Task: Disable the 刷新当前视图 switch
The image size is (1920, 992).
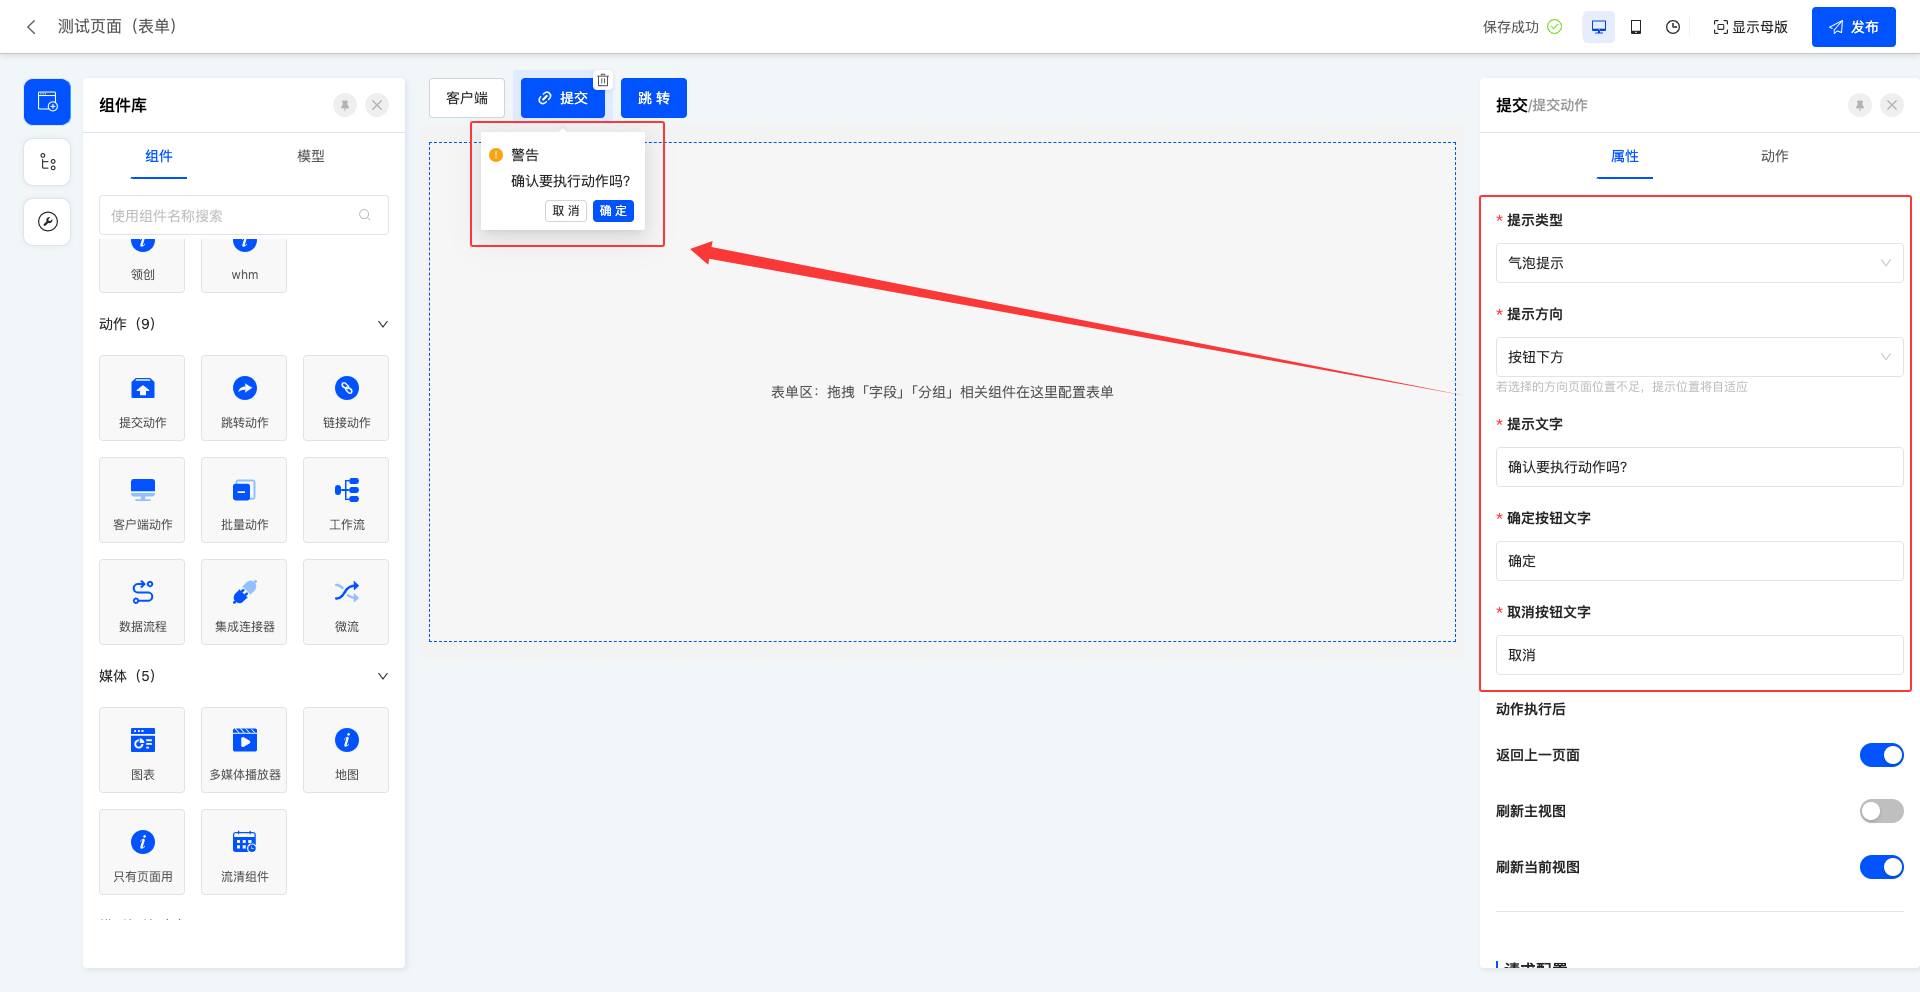Action: 1881,867
